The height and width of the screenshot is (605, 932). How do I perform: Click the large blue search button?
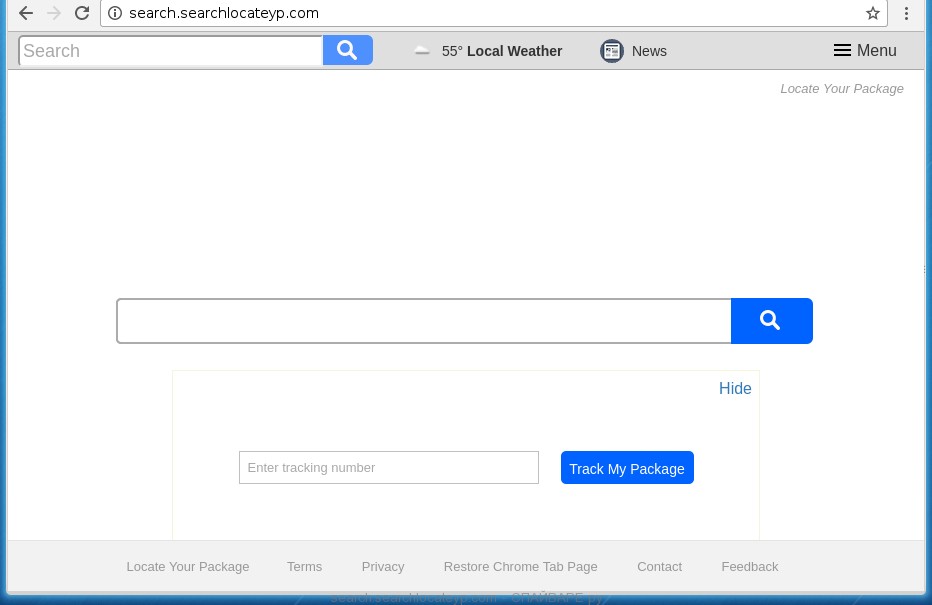click(771, 320)
